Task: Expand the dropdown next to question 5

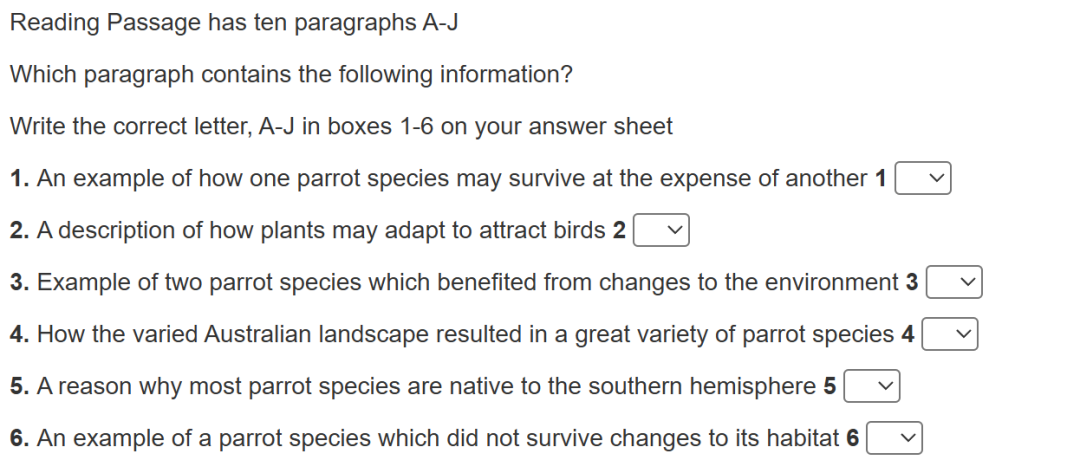Action: tap(872, 387)
